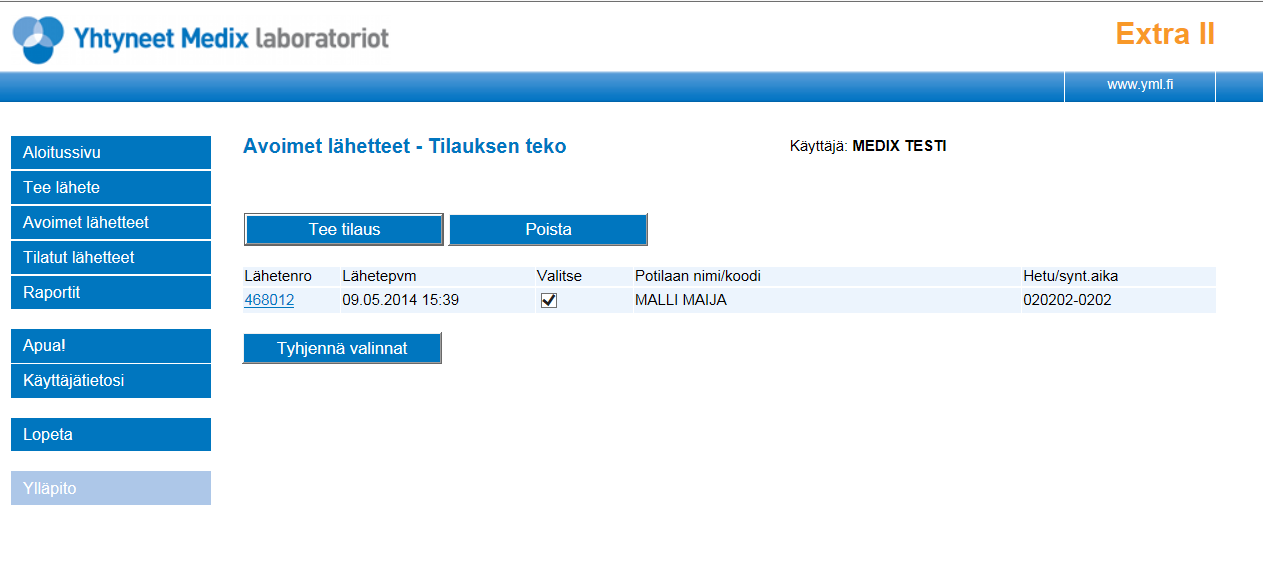Click the Tee tilaus button
Screen dimensions: 1263x562
tap(344, 229)
